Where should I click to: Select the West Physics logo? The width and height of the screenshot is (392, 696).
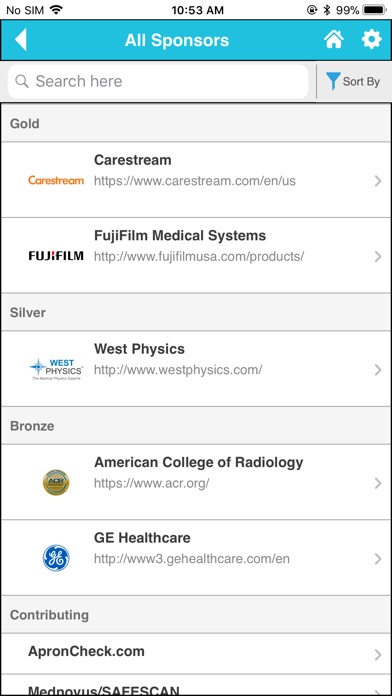point(56,369)
